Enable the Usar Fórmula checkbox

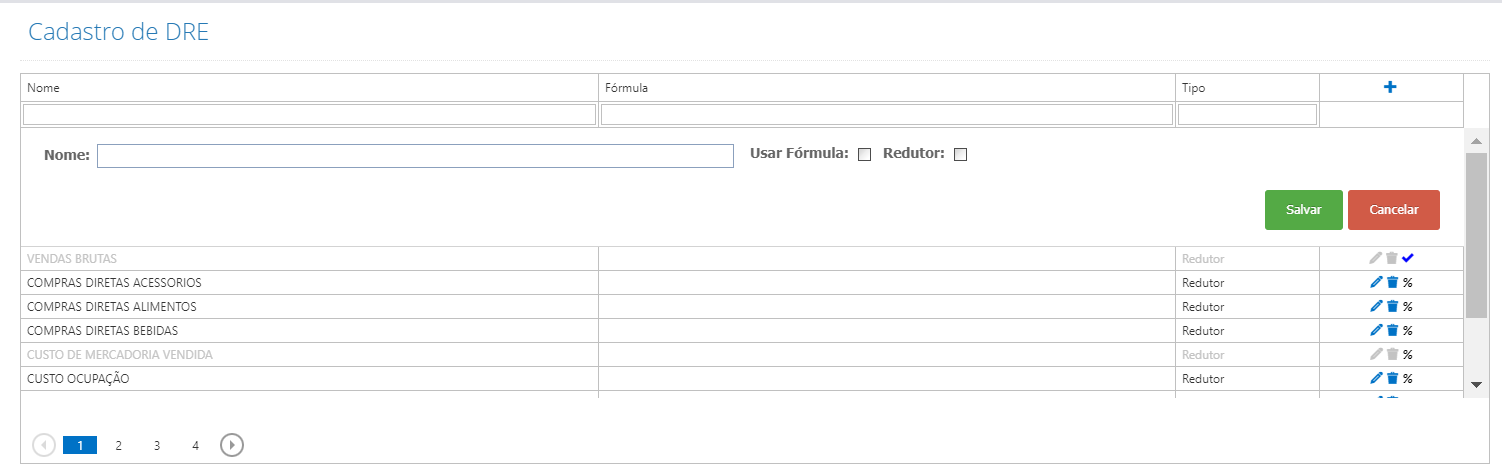coord(865,155)
